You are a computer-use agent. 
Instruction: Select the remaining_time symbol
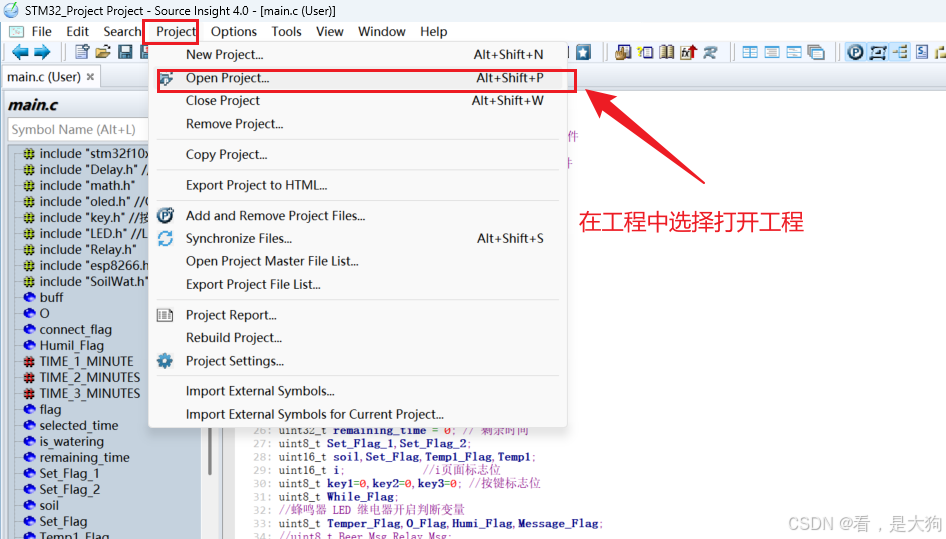76,457
